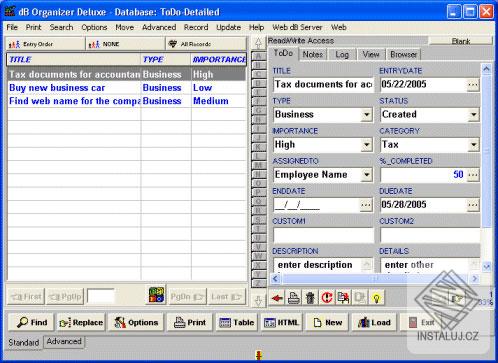The image size is (498, 363).
Task: Click the up arrow above alphabet index
Action: pyautogui.click(x=258, y=43)
